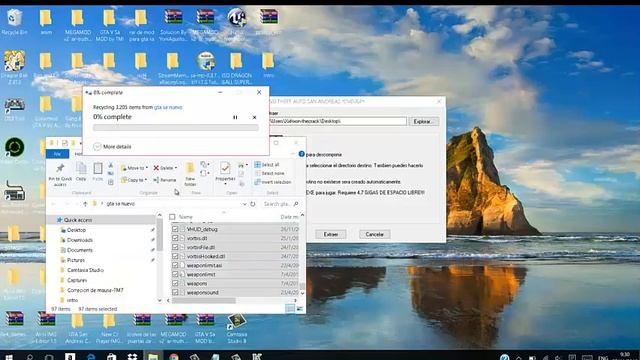Select Documents in navigation pane
The image size is (640, 360).
point(80,250)
